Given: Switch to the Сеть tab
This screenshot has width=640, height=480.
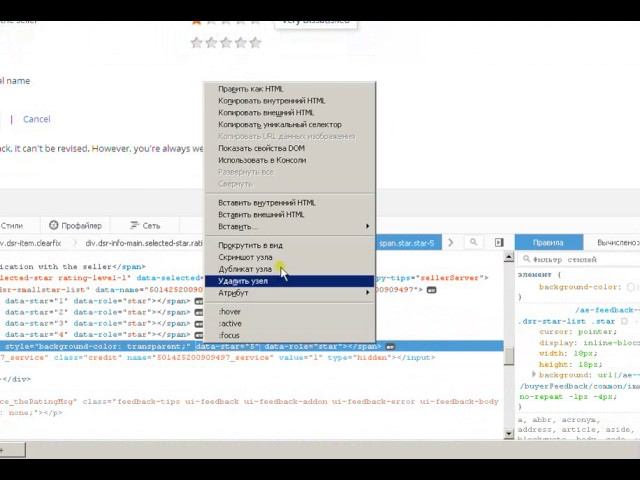Looking at the screenshot, I should click(x=145, y=225).
